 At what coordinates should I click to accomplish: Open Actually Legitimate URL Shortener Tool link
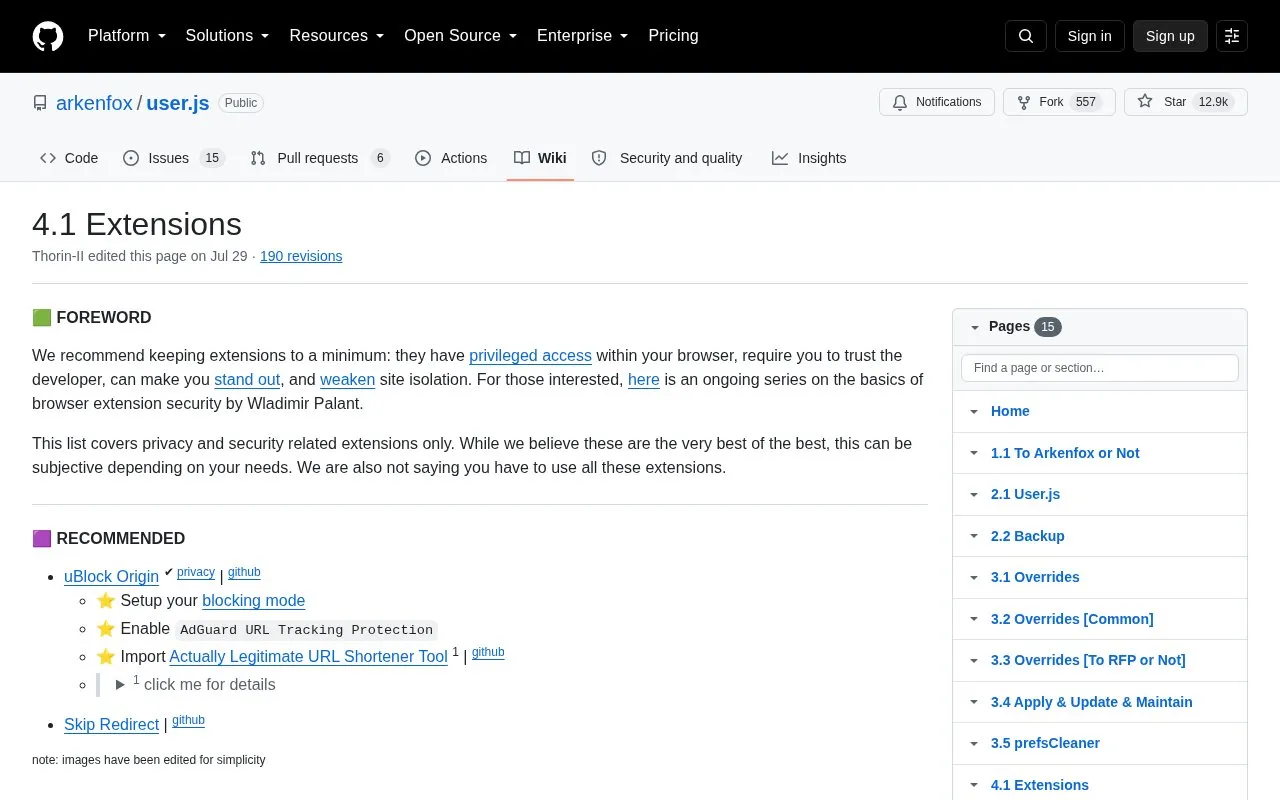pos(308,656)
